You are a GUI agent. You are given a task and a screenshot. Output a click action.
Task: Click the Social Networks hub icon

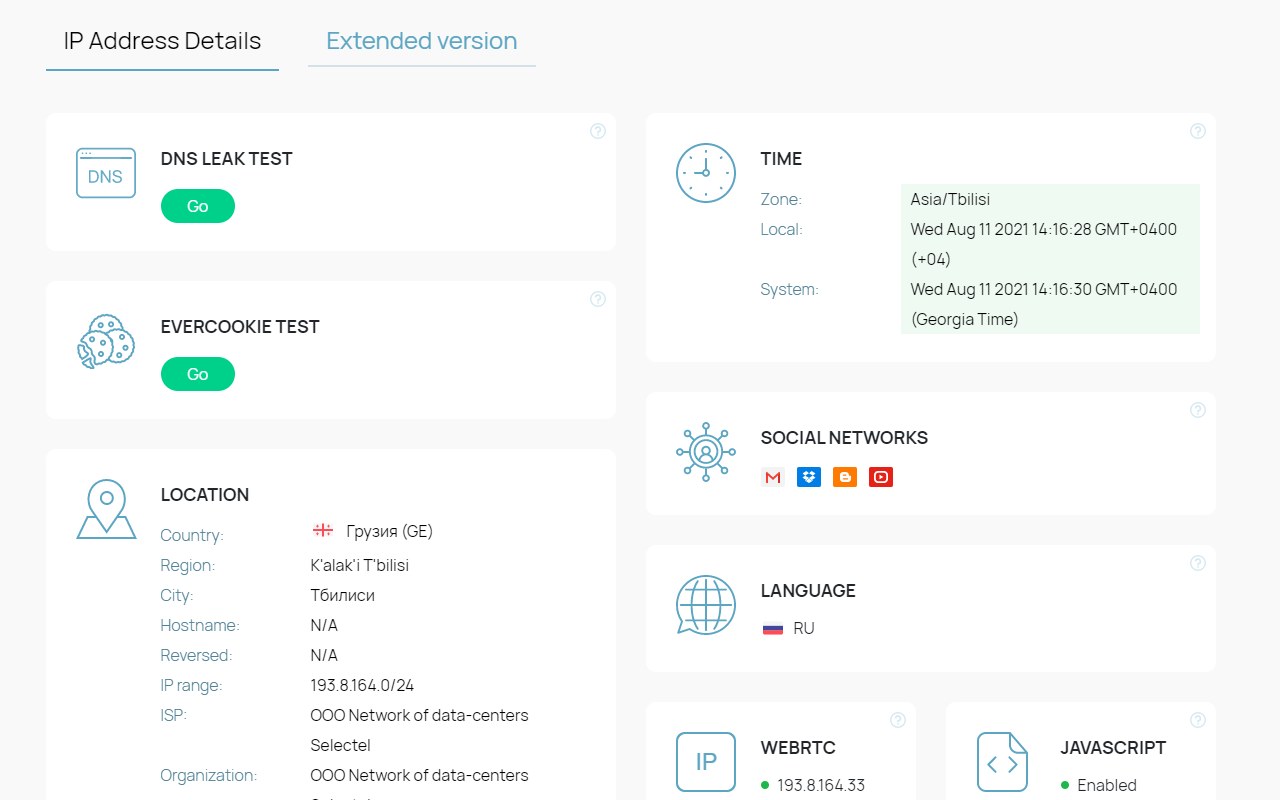[706, 452]
